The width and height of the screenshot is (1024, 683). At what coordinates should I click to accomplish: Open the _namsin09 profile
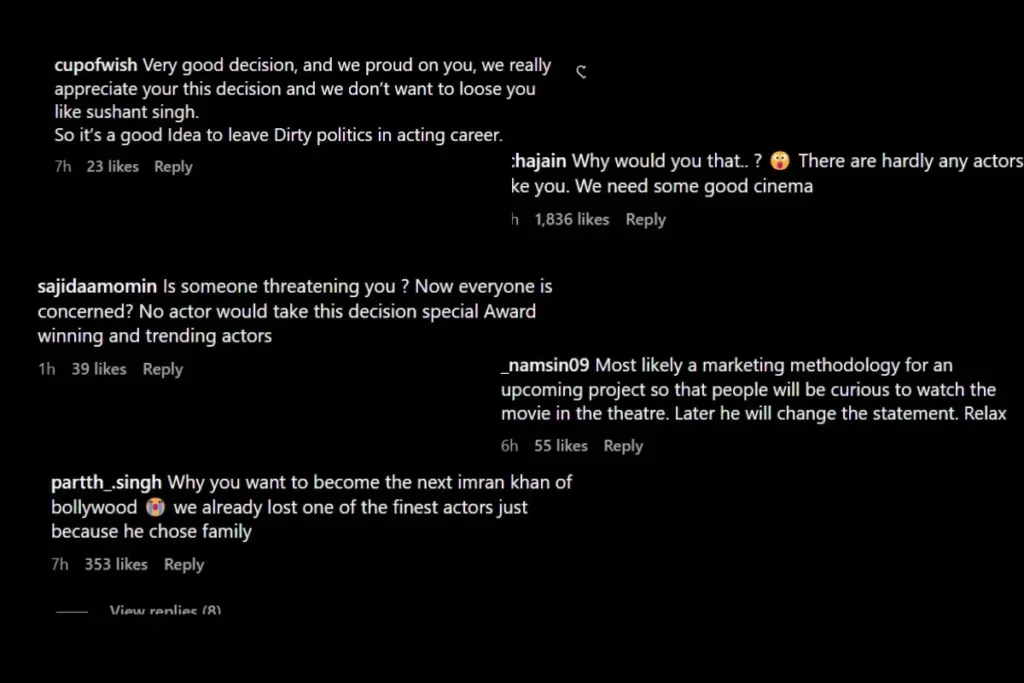(545, 365)
